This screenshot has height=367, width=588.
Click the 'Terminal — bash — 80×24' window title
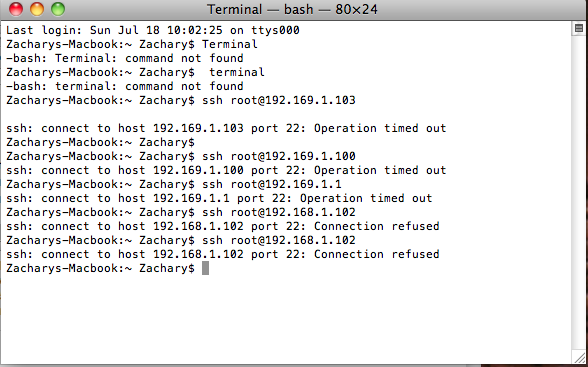click(292, 9)
